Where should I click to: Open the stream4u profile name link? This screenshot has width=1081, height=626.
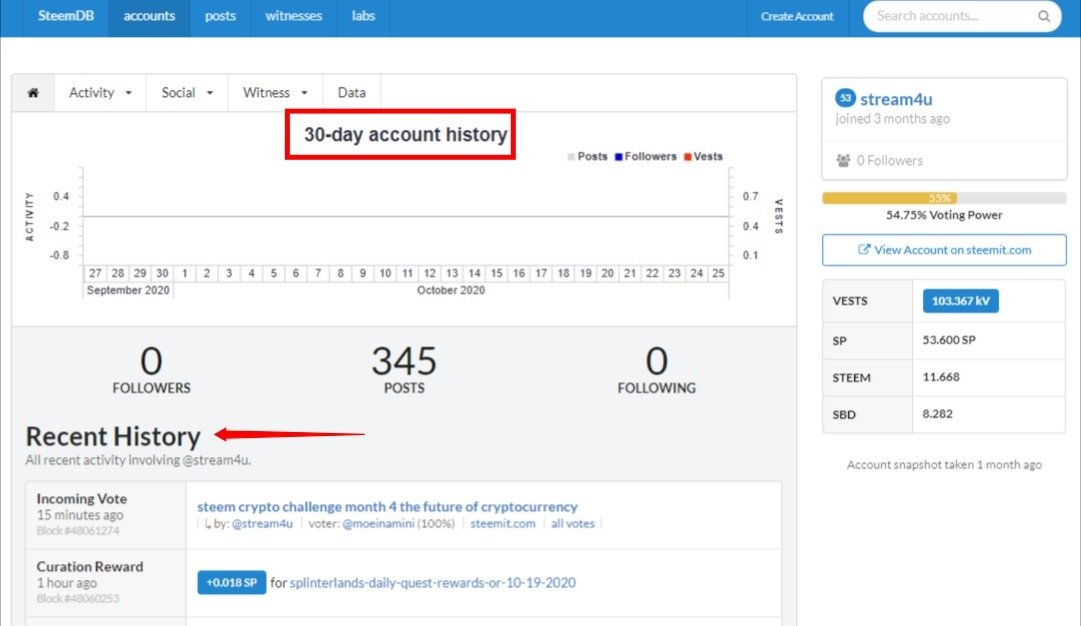tap(896, 99)
